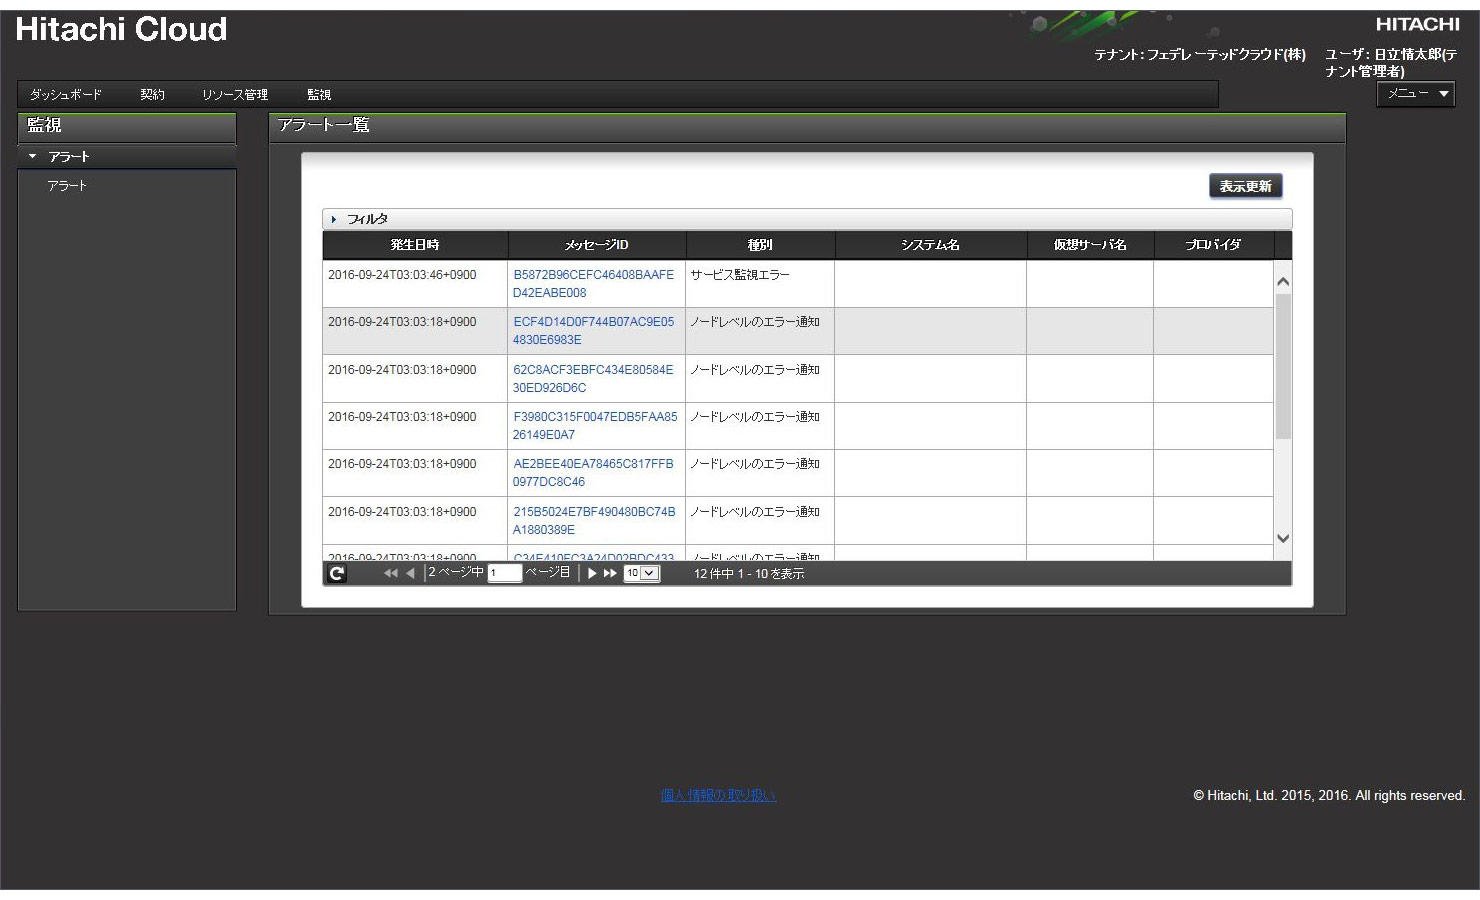Select the アラート item beneath the sidebar section
This screenshot has height=900, width=1480.
pos(67,186)
